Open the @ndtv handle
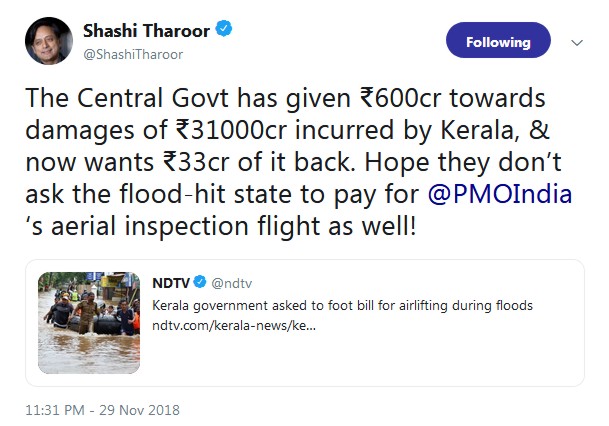Image resolution: width=609 pixels, height=426 pixels. pyautogui.click(x=231, y=283)
